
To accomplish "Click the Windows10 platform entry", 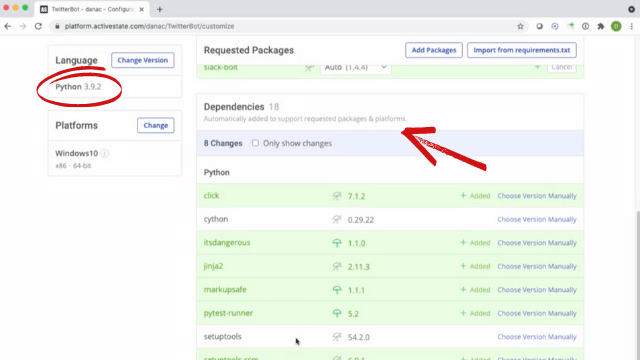I will 76,153.
